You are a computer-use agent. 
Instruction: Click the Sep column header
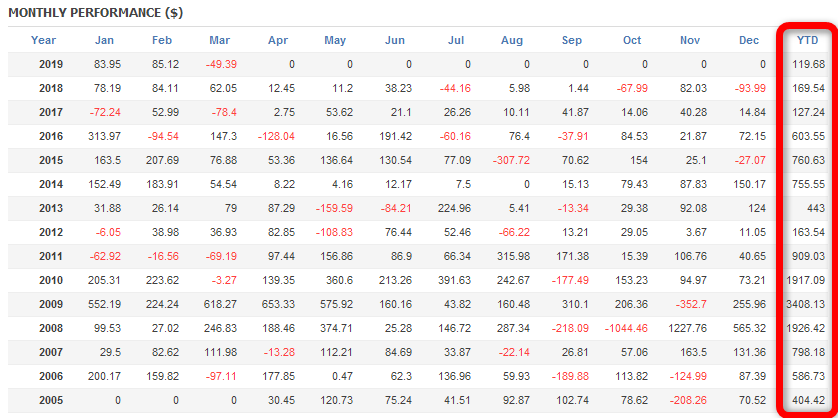[x=572, y=40]
